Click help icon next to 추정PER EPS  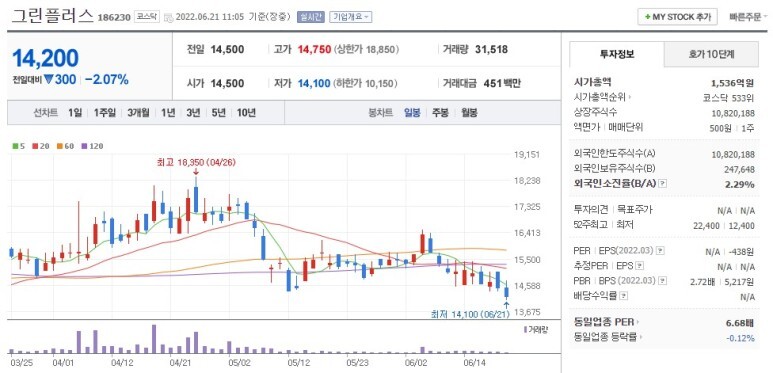[x=640, y=266]
